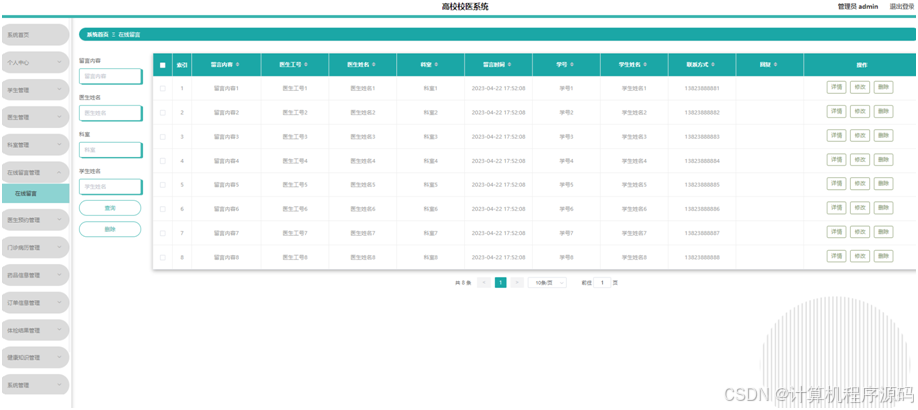Click 学号2 table cell

pyautogui.click(x=566, y=112)
